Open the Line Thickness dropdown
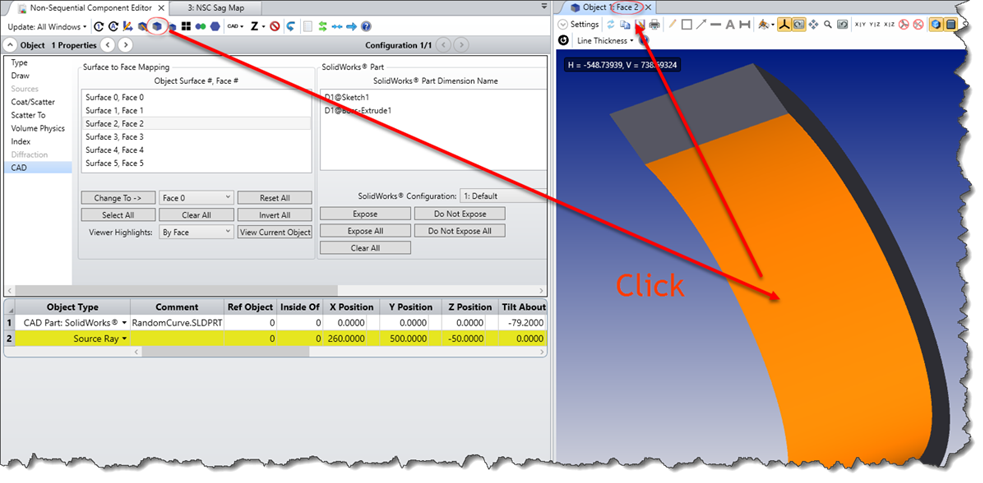Image resolution: width=983 pixels, height=483 pixels. [605, 41]
